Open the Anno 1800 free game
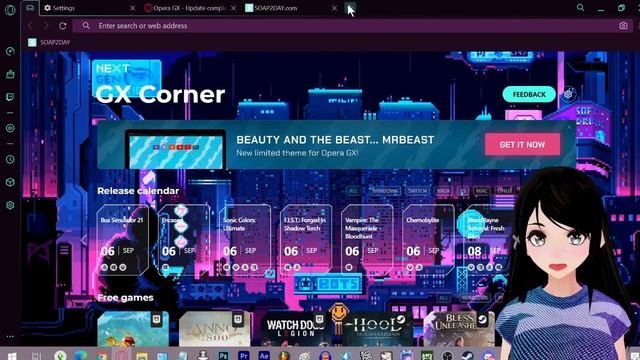 point(214,329)
